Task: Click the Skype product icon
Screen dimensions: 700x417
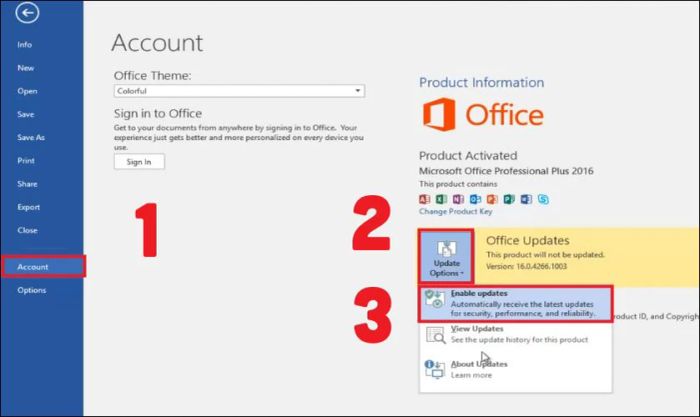Action: [x=543, y=199]
